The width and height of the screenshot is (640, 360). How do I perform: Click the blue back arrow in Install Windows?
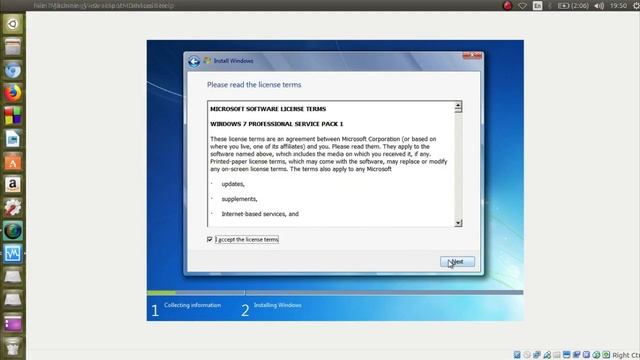pyautogui.click(x=194, y=61)
